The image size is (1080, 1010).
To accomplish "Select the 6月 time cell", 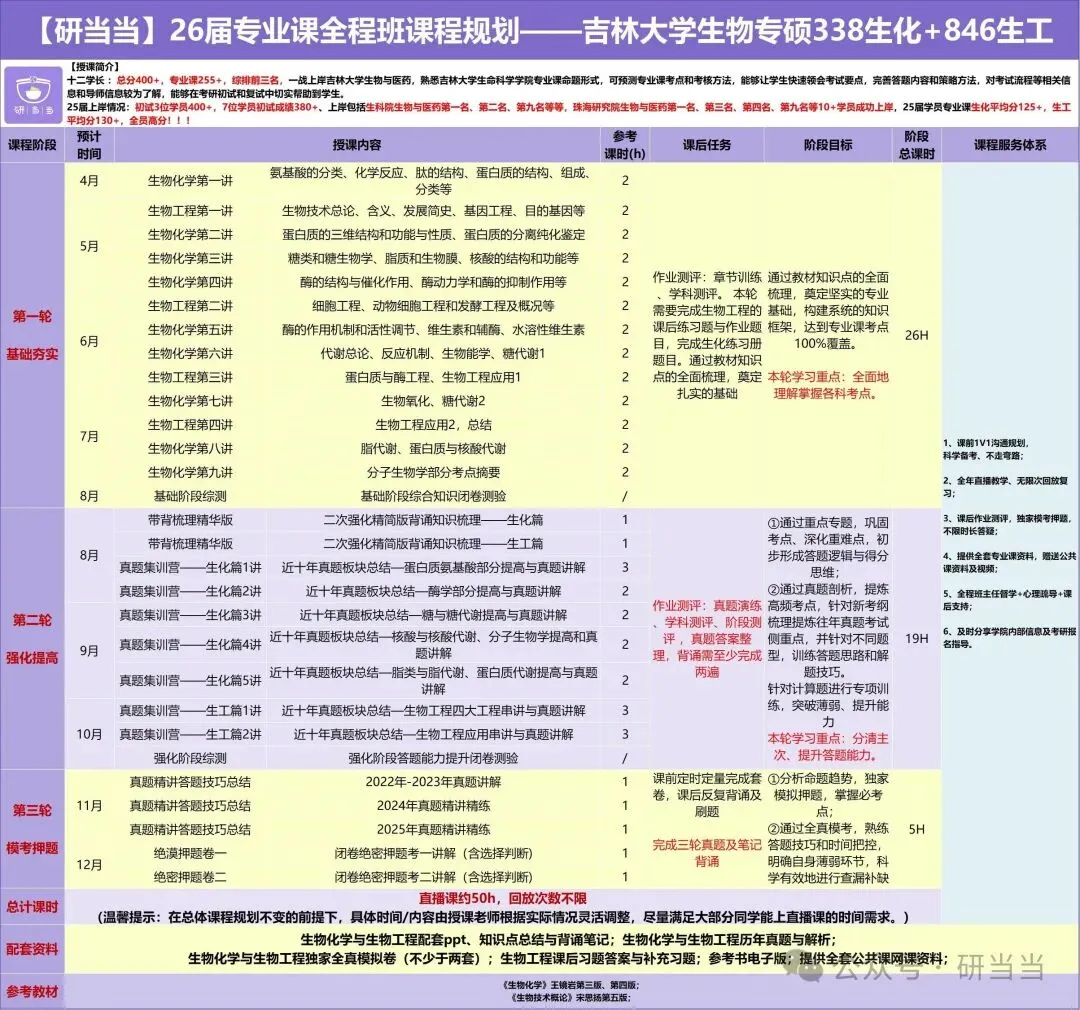I will [89, 342].
